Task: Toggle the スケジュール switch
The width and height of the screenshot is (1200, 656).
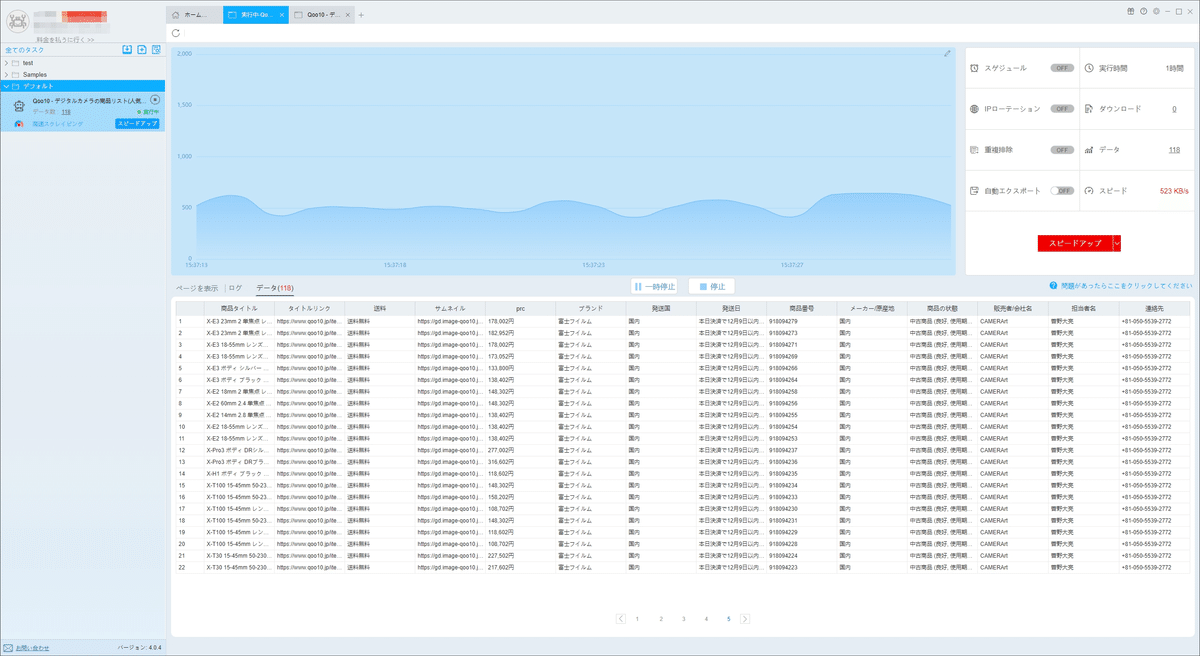Action: [x=1062, y=68]
